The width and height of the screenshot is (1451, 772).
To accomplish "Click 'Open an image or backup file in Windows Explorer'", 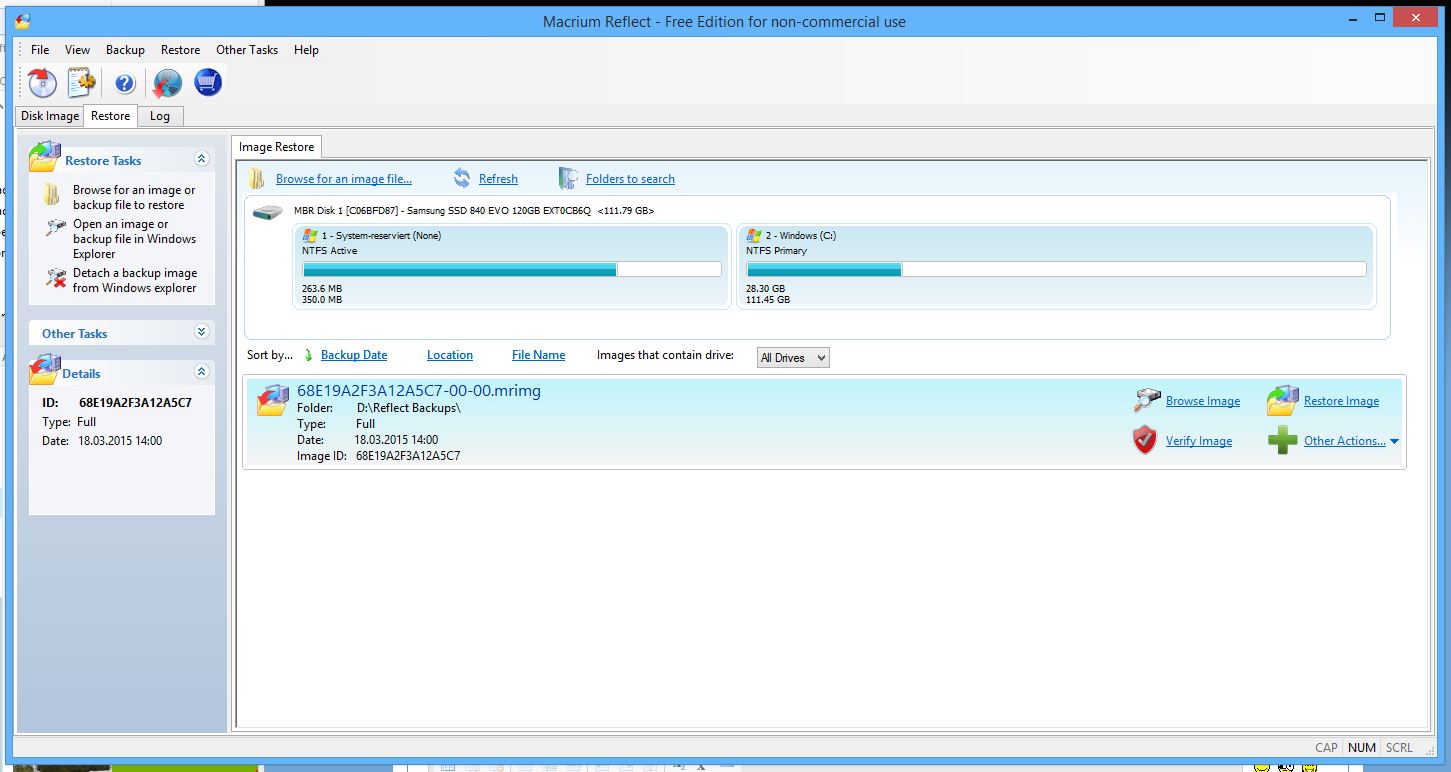I will (134, 239).
